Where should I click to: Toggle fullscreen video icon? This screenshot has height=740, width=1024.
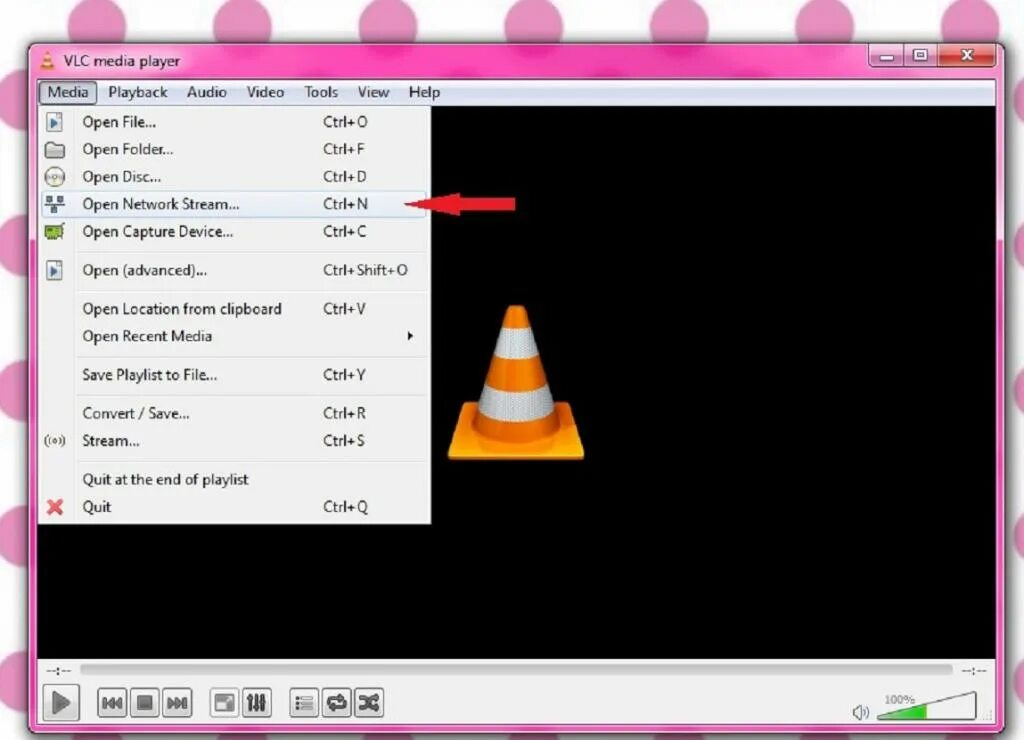pyautogui.click(x=224, y=703)
